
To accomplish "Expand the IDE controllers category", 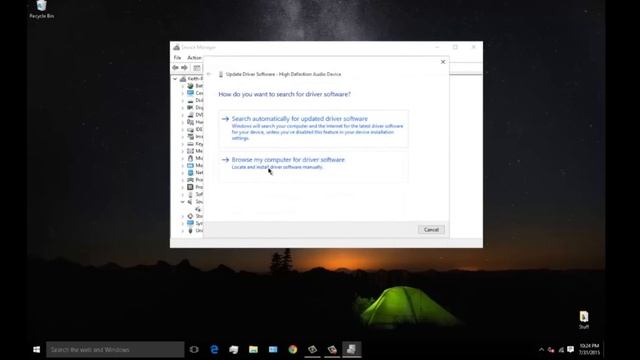I will tap(182, 129).
